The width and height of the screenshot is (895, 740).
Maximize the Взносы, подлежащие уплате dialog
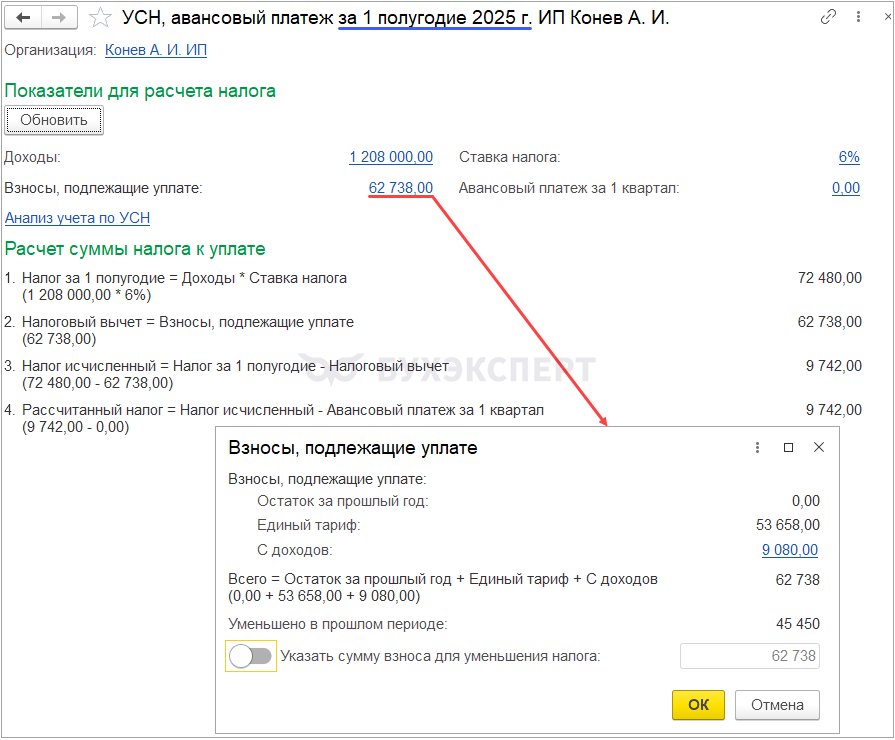pos(788,448)
